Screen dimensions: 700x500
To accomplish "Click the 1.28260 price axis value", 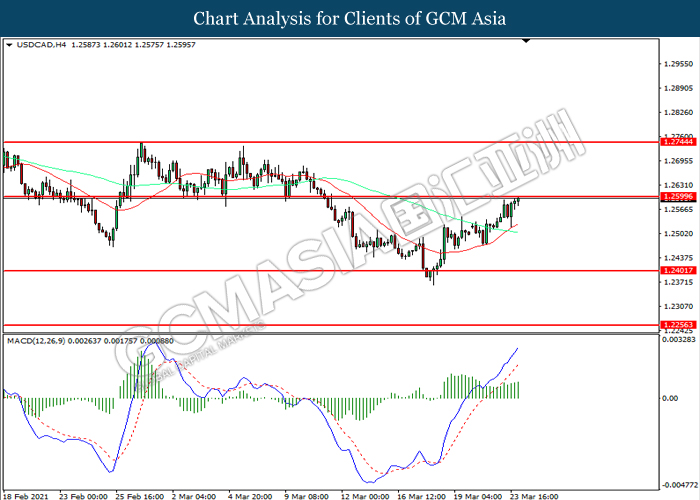I will pyautogui.click(x=679, y=112).
